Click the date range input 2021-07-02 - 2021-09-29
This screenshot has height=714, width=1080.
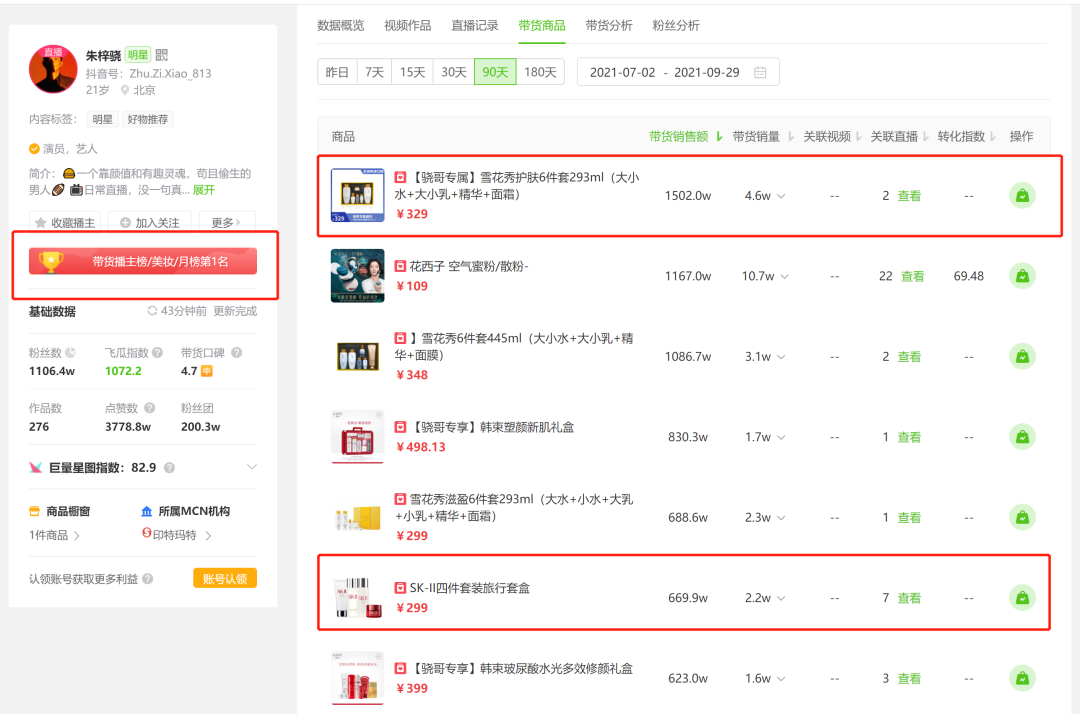pos(678,72)
